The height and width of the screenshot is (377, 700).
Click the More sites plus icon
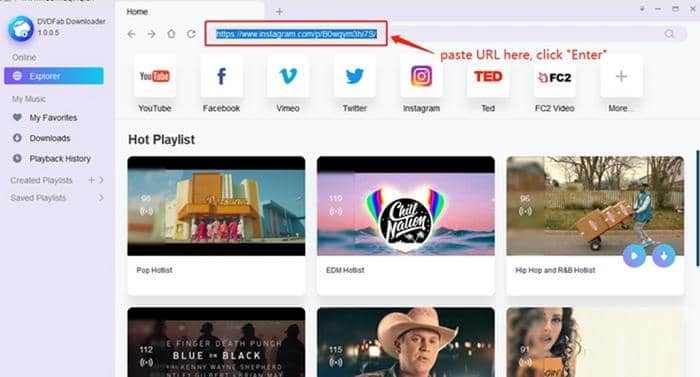pyautogui.click(x=621, y=76)
